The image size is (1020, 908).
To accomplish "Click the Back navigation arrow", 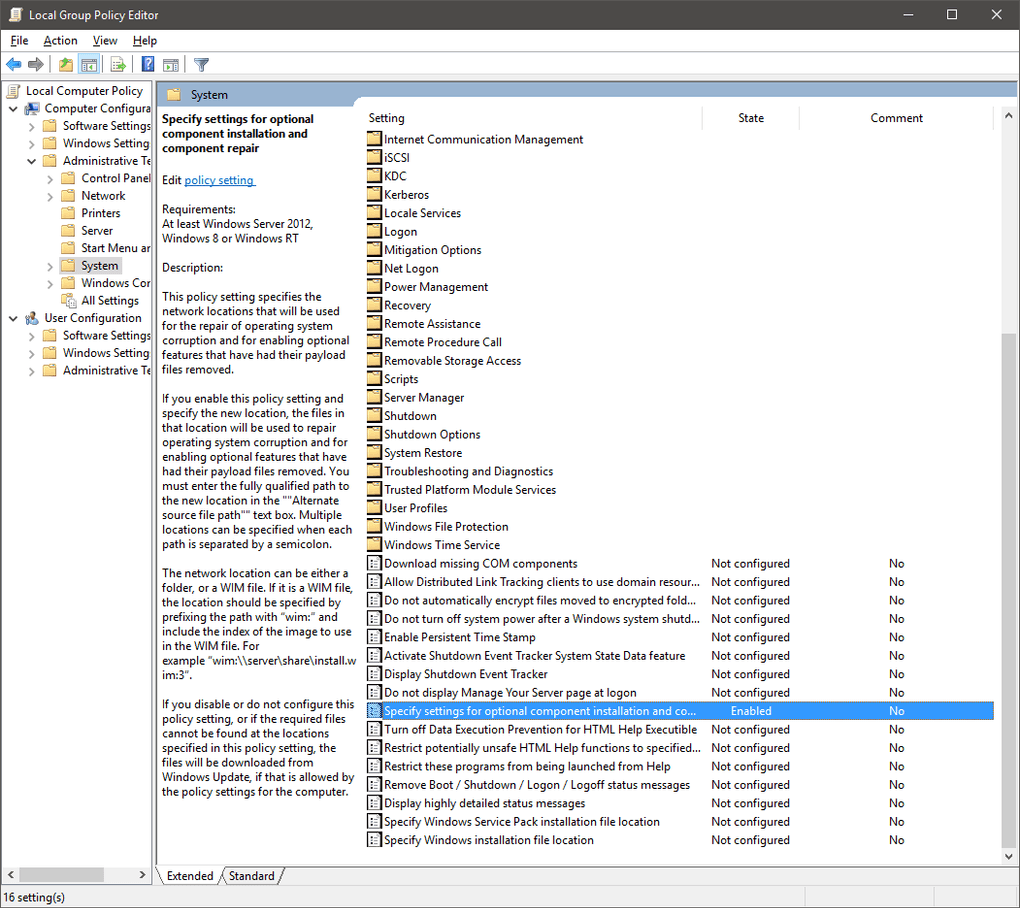I will [13, 64].
